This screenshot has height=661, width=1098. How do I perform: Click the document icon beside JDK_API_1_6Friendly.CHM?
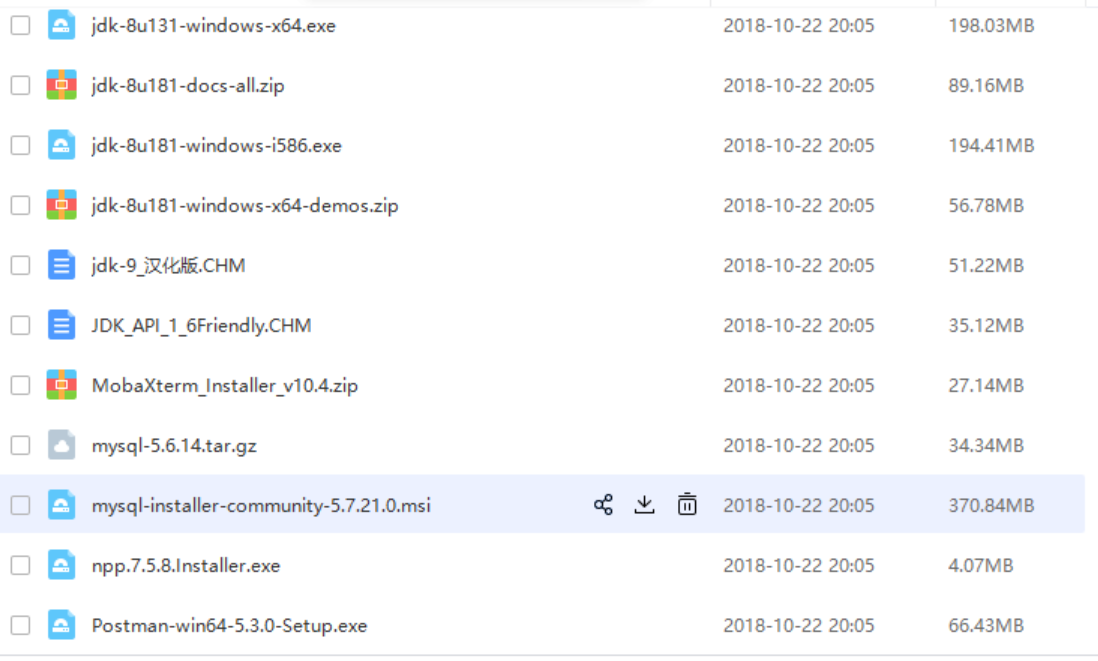[62, 326]
